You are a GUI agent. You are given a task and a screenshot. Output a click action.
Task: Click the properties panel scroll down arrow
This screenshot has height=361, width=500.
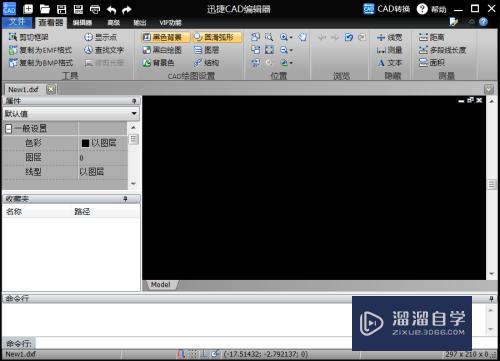(133, 184)
